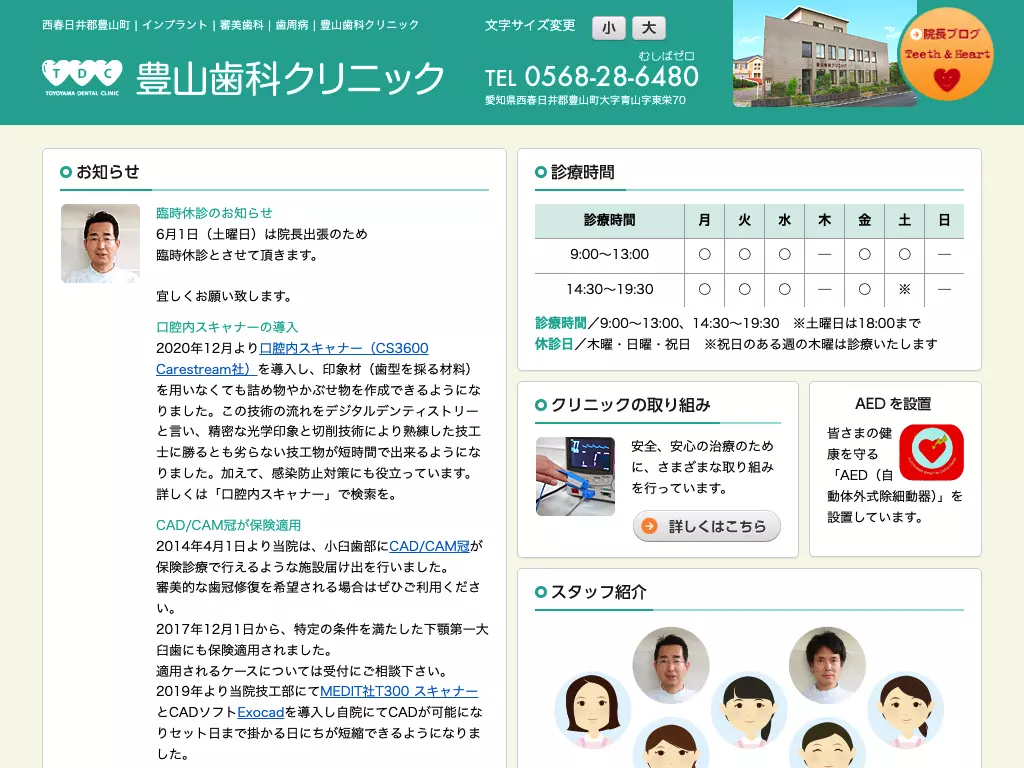Screen dimensions: 1024x768
Task: Click the long-haired female staff avatar
Action: coord(593,711)
